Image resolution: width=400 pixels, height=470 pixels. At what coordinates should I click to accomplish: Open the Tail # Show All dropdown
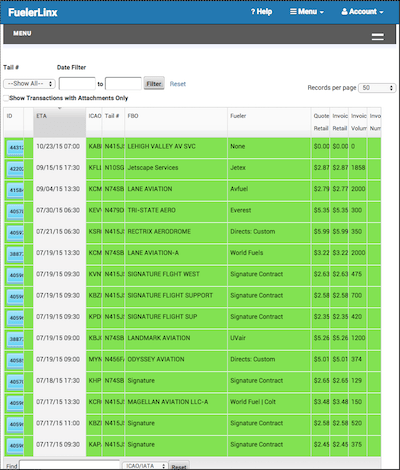point(29,84)
